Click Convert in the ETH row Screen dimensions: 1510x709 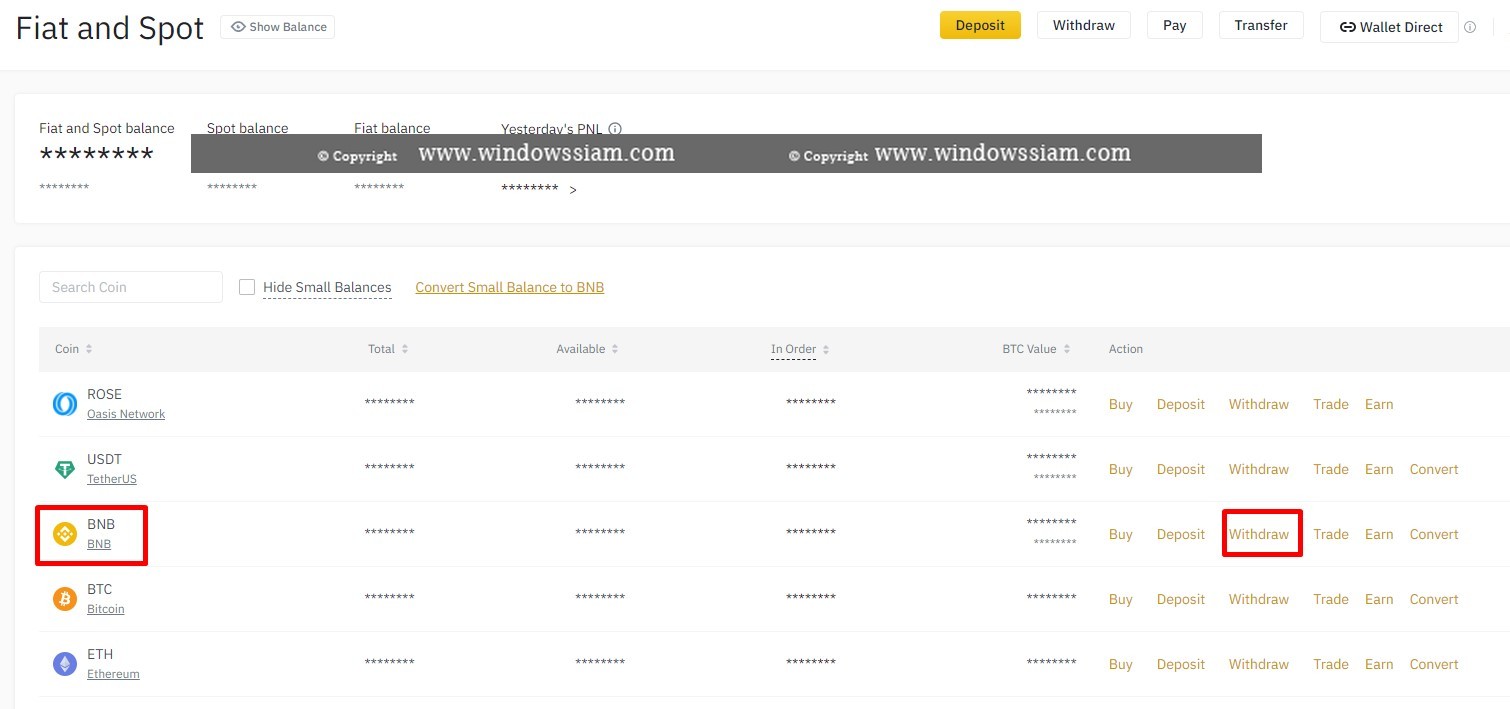1434,664
